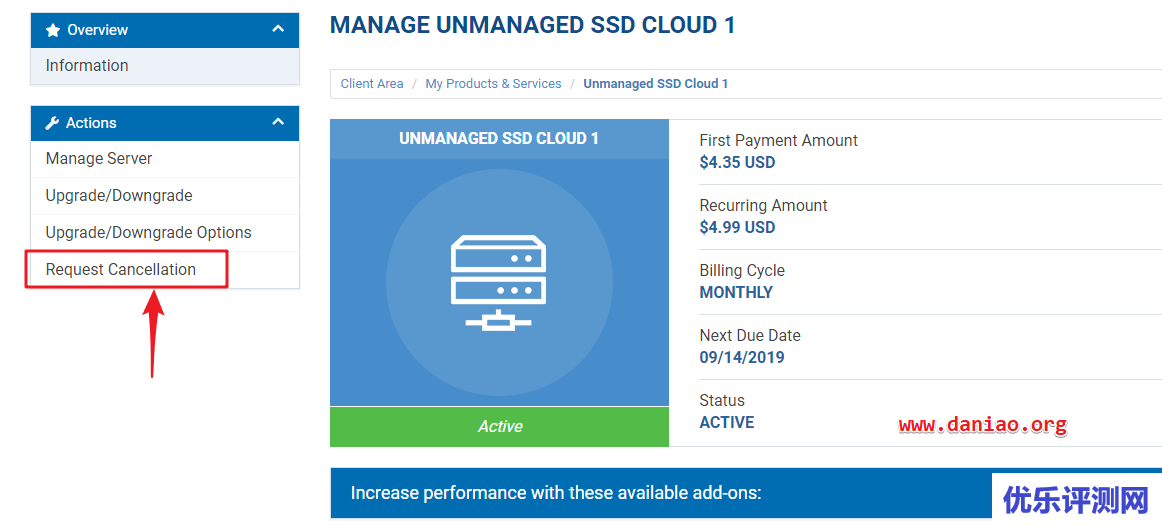Open the Information sidebar item
Screen dimensions: 1162x527
(87, 66)
